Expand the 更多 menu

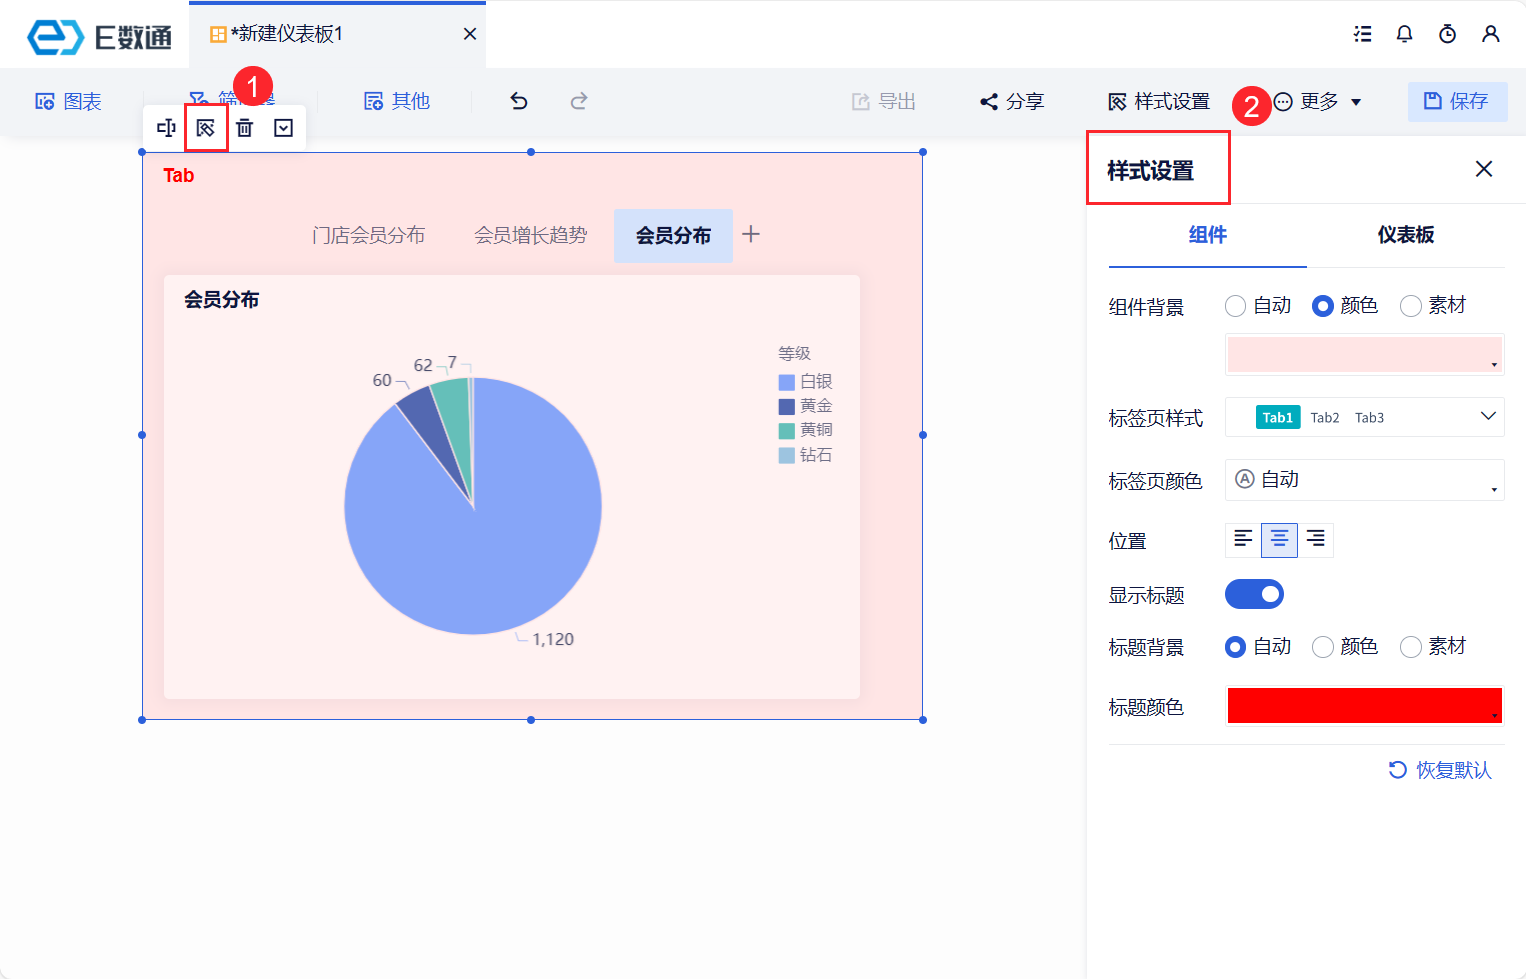click(1317, 101)
